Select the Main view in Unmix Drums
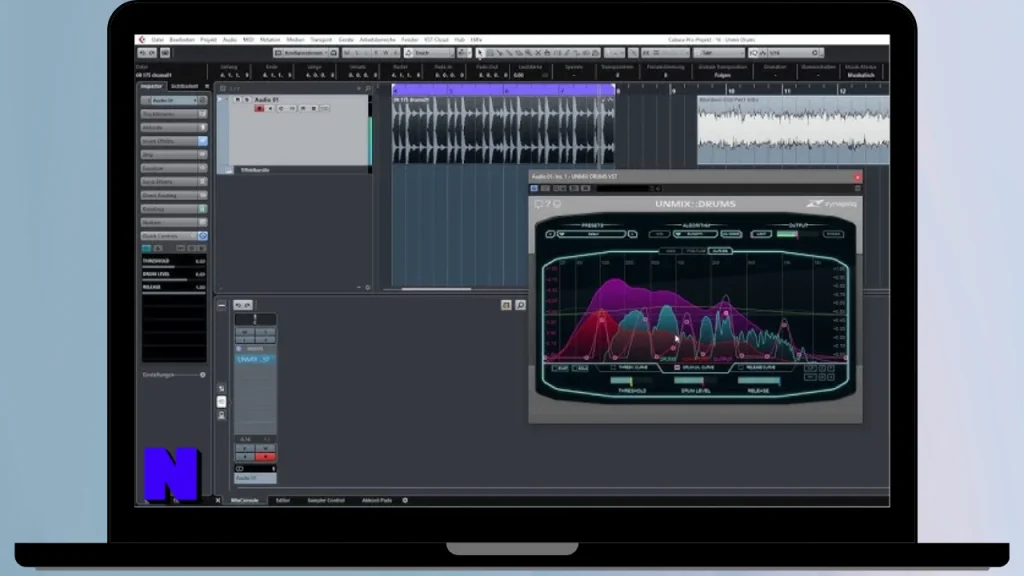The height and width of the screenshot is (576, 1024). coord(671,251)
